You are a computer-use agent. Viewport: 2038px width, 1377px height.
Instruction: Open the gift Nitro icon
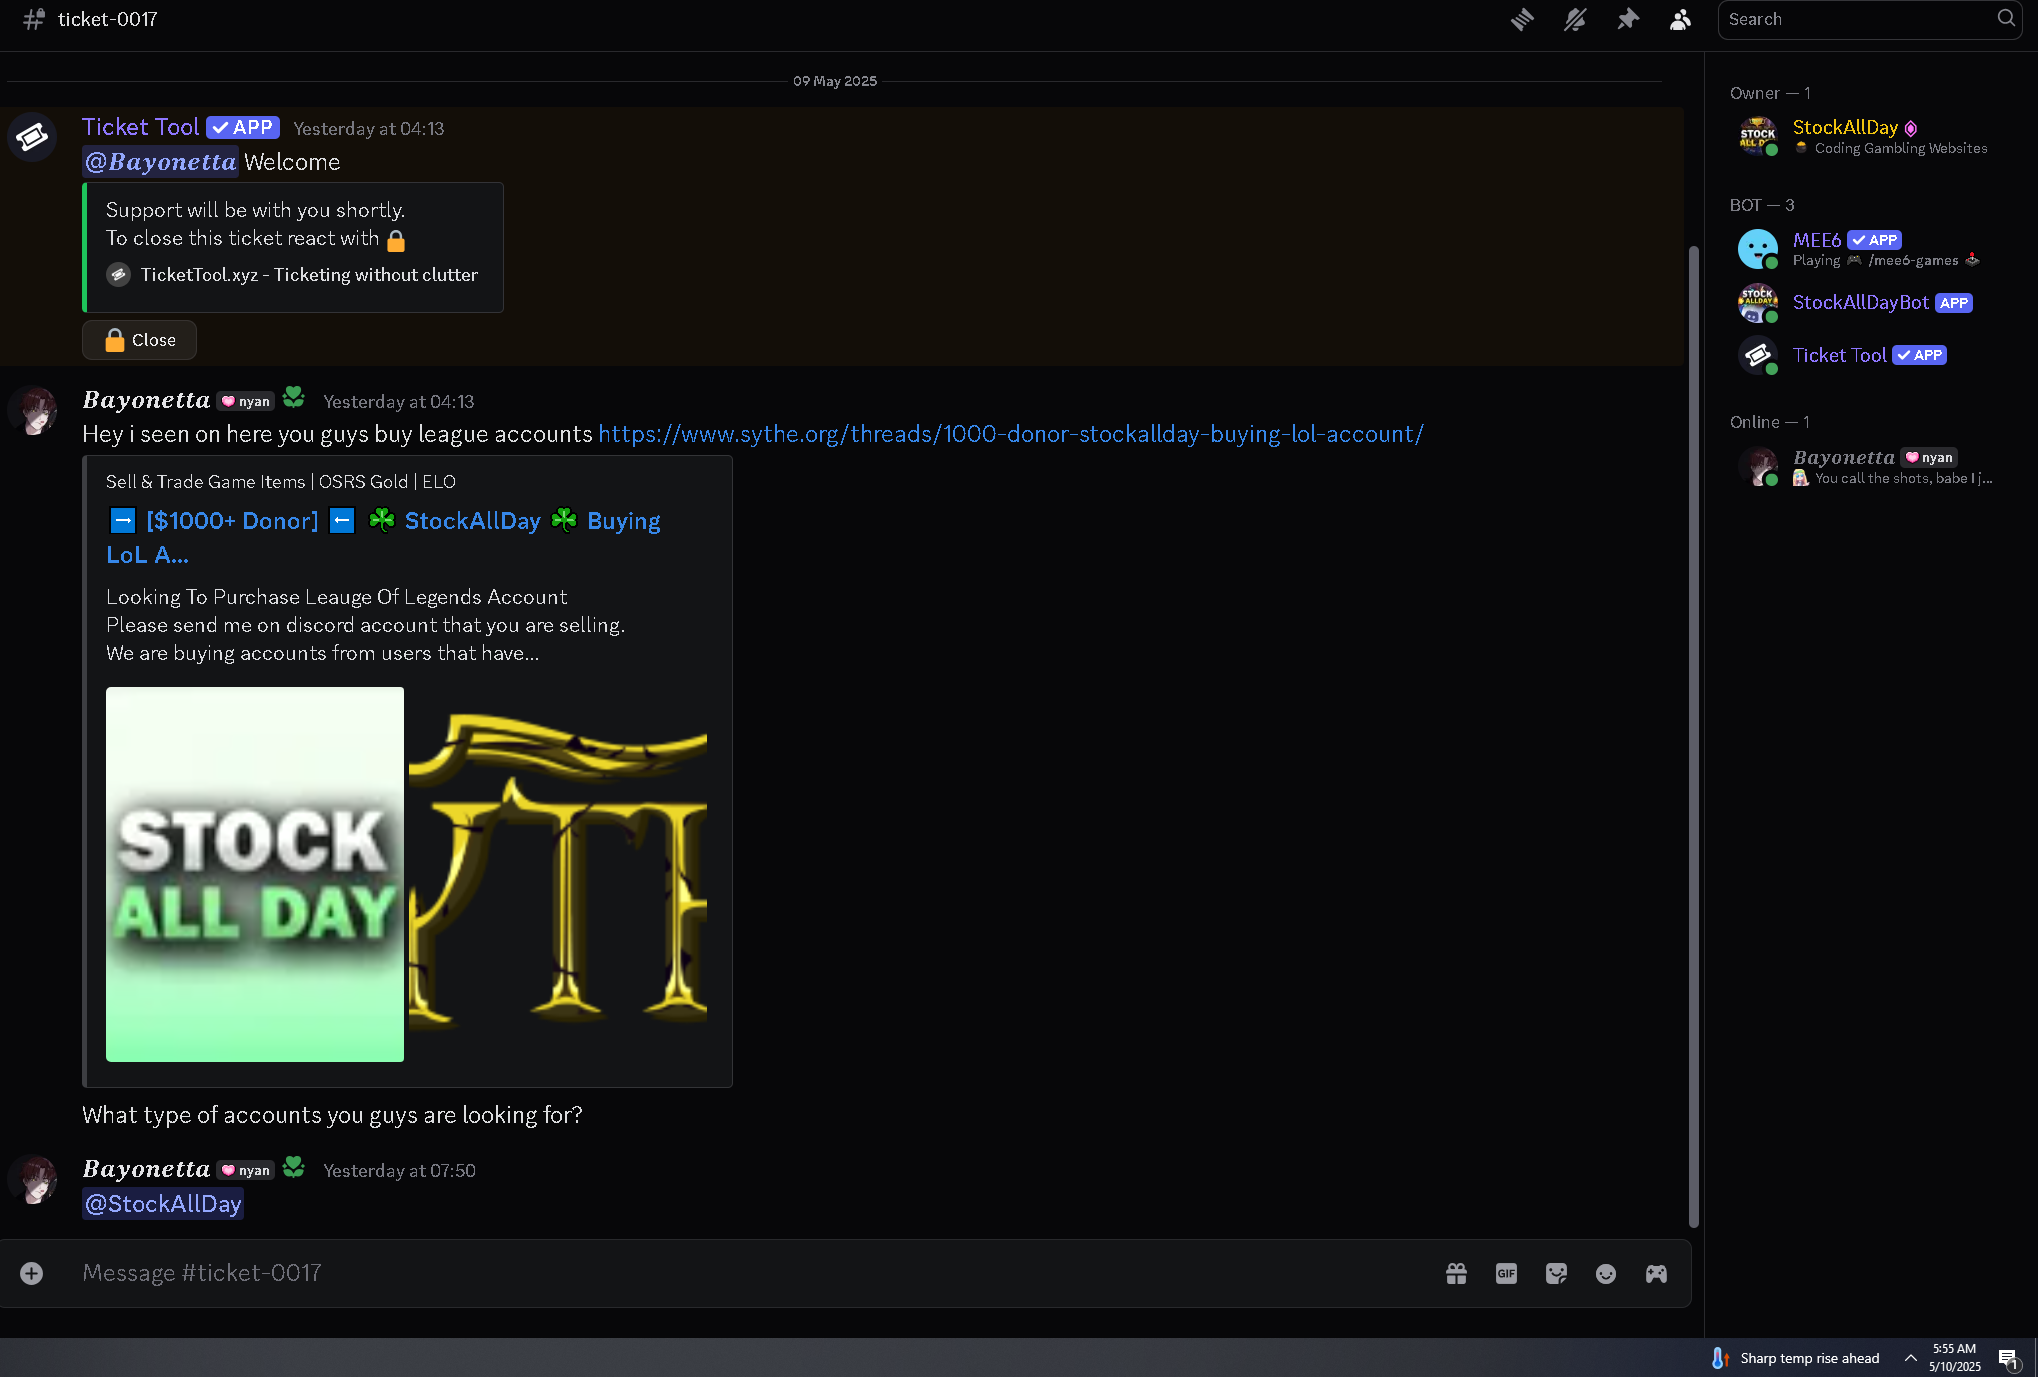1456,1273
